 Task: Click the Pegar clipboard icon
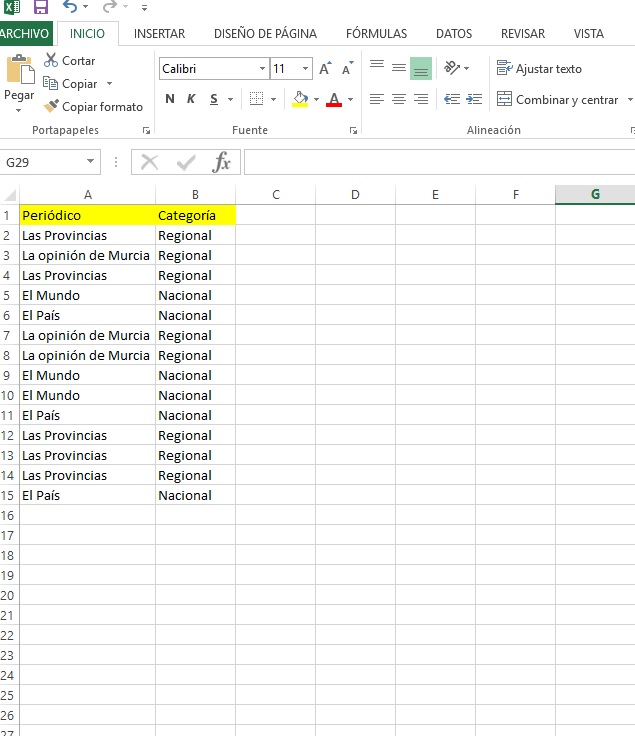point(20,69)
